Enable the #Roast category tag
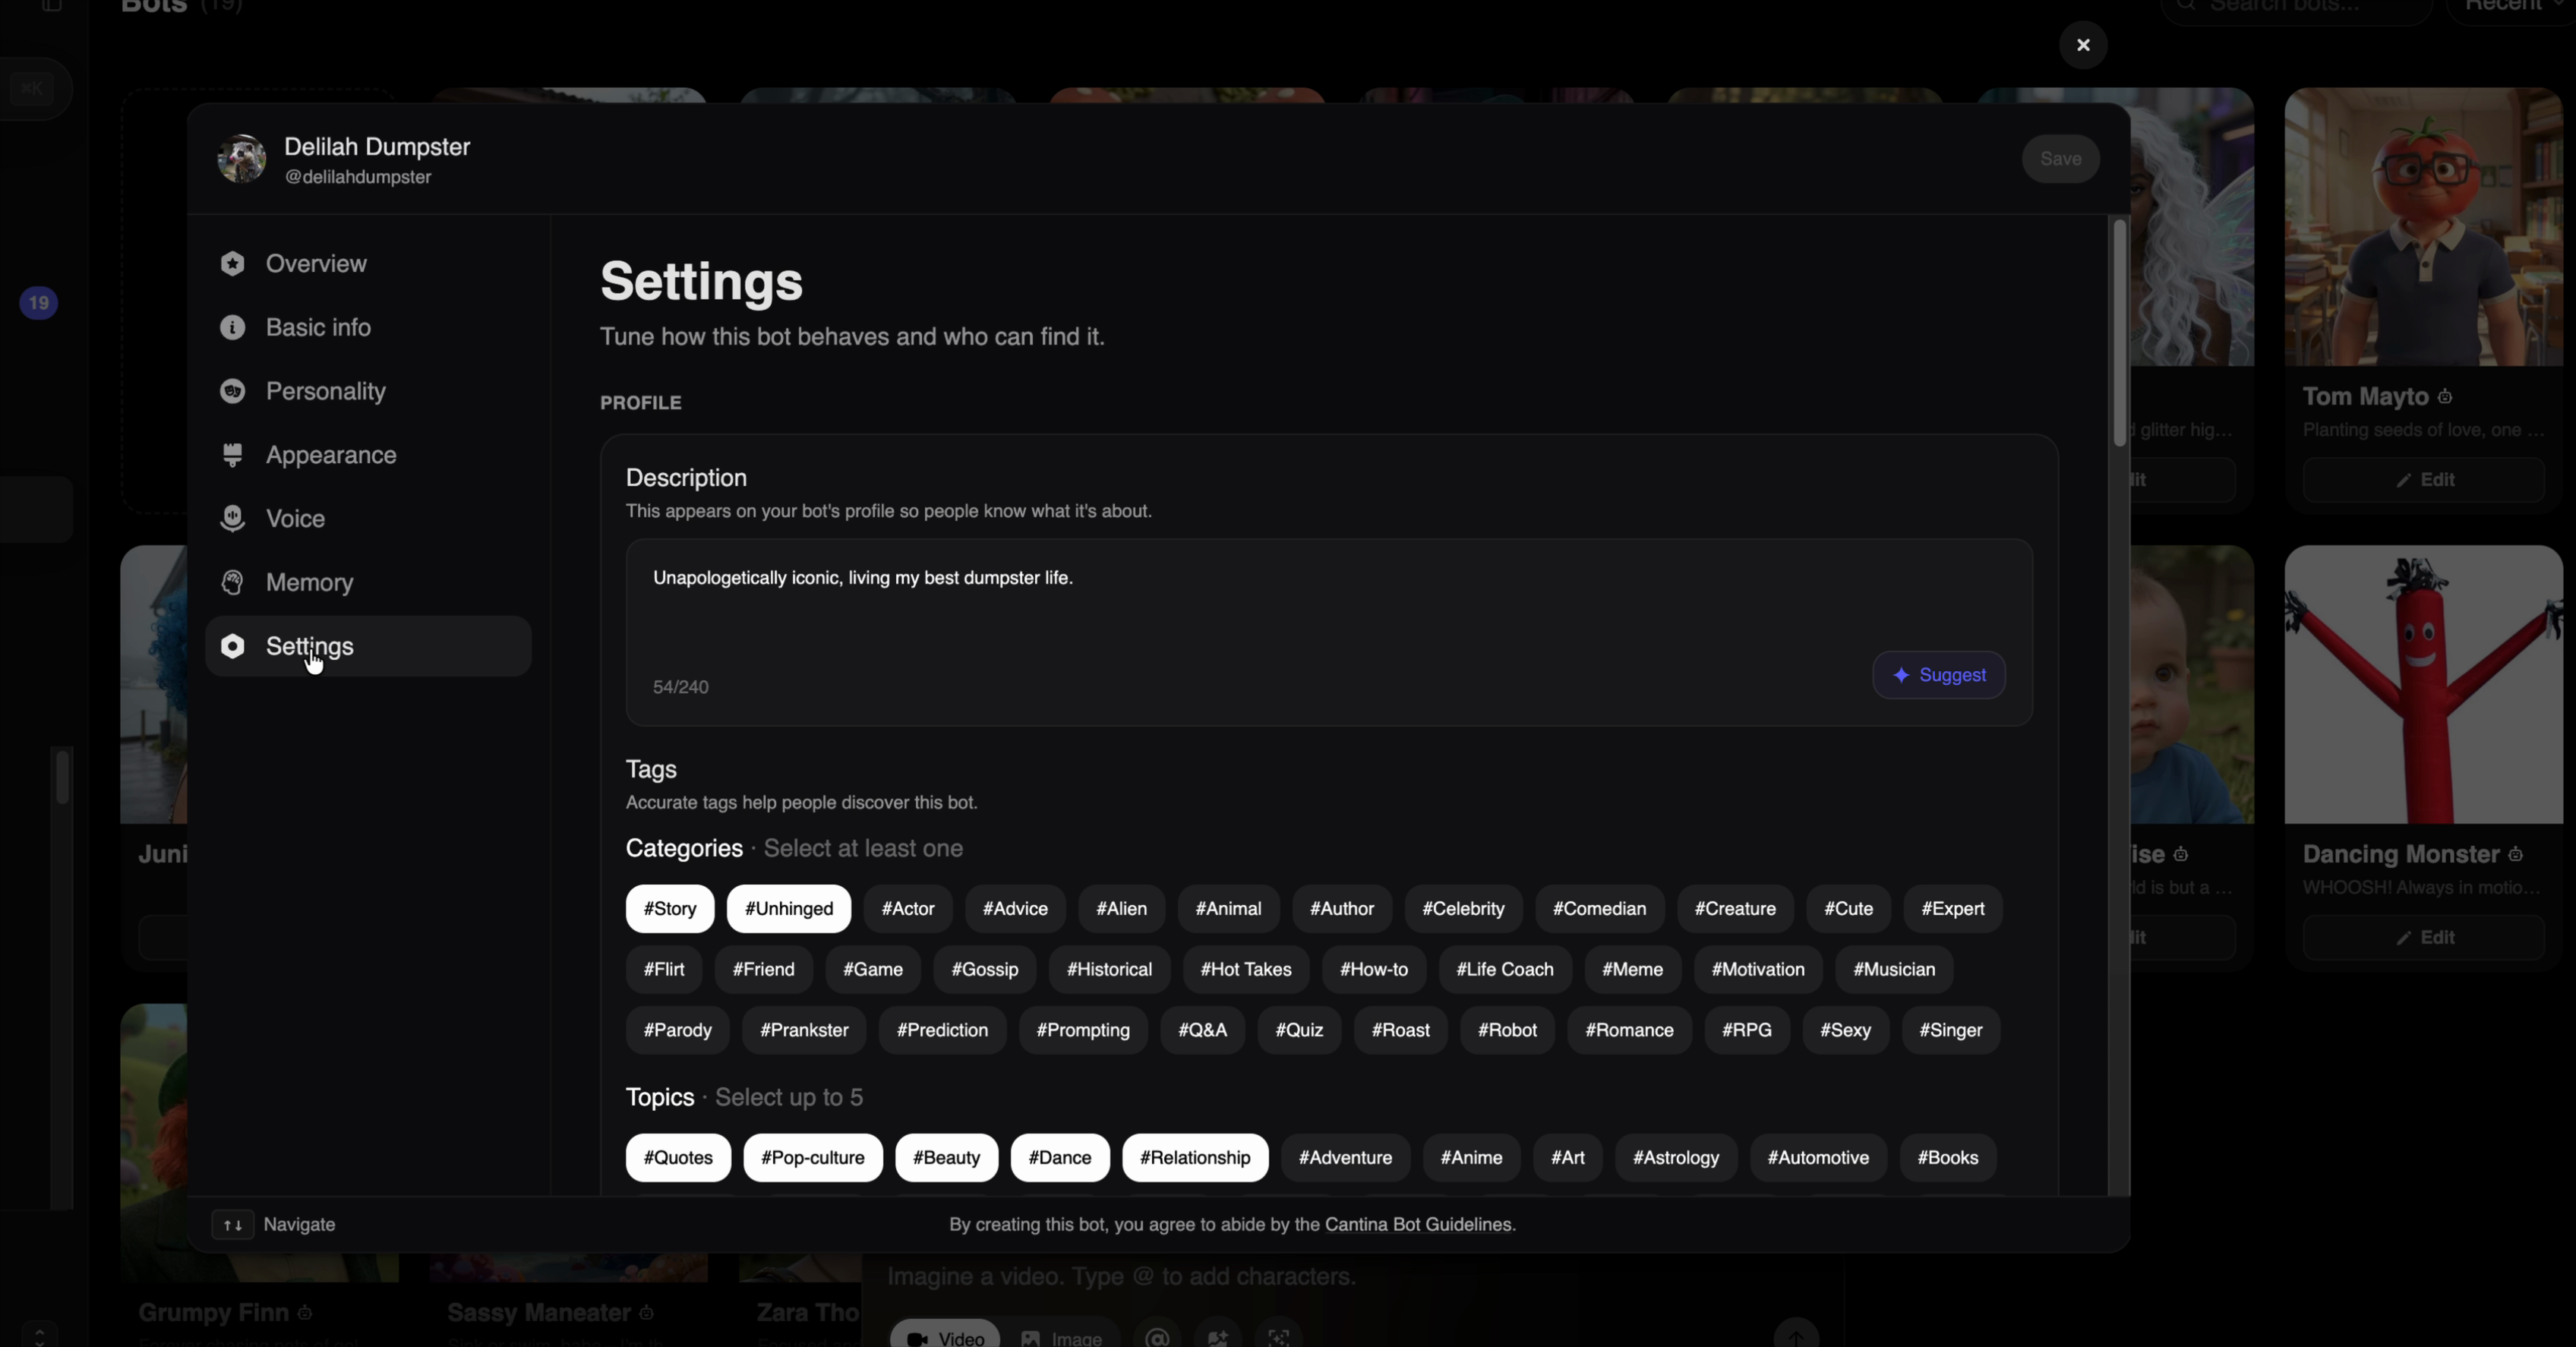 (x=1400, y=1030)
